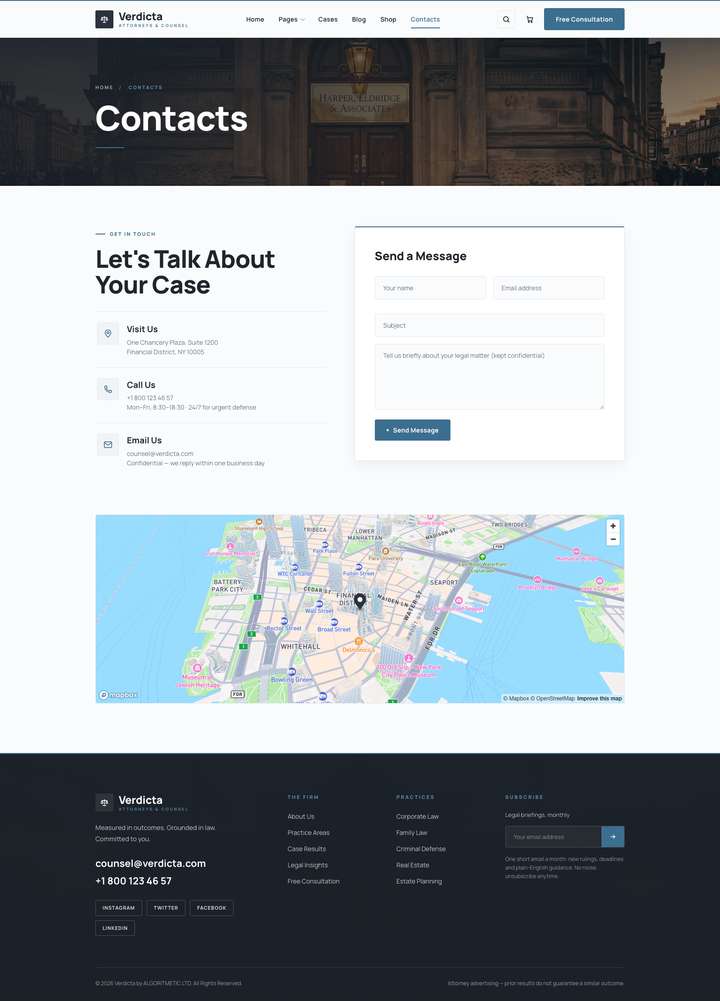This screenshot has height=1001, width=720.
Task: Click the One Chancery Plaza address text
Action: [x=172, y=343]
